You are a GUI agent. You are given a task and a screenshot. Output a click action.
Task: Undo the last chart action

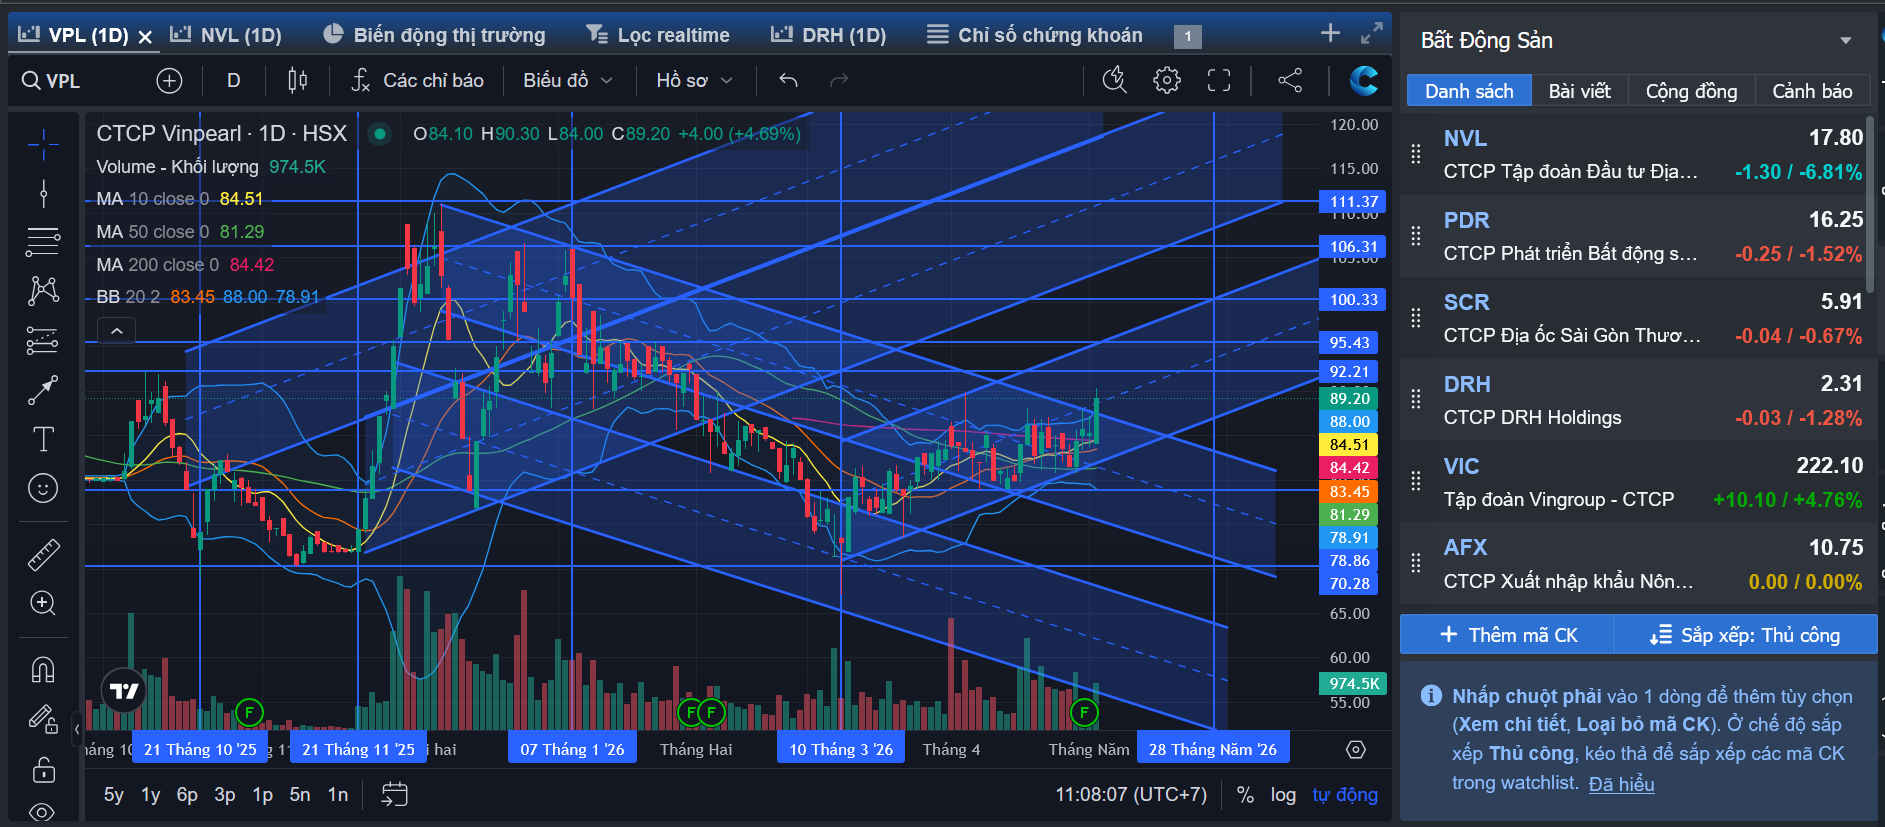coord(788,80)
